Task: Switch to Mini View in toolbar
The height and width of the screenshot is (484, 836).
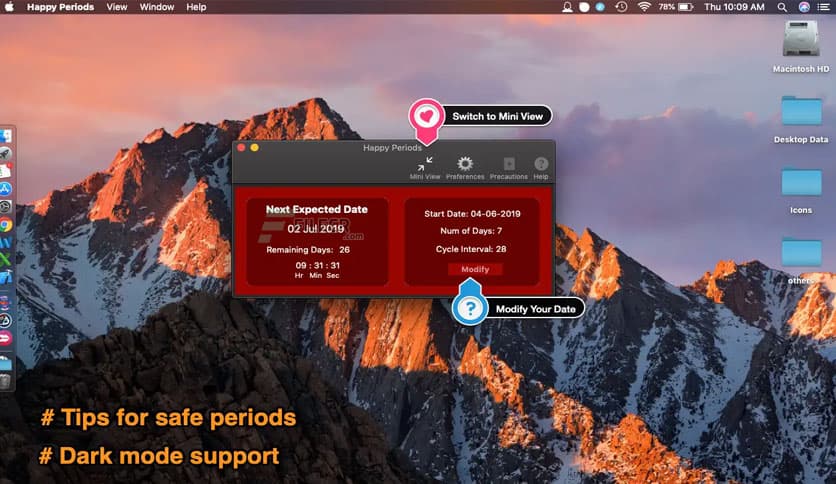Action: click(x=425, y=165)
